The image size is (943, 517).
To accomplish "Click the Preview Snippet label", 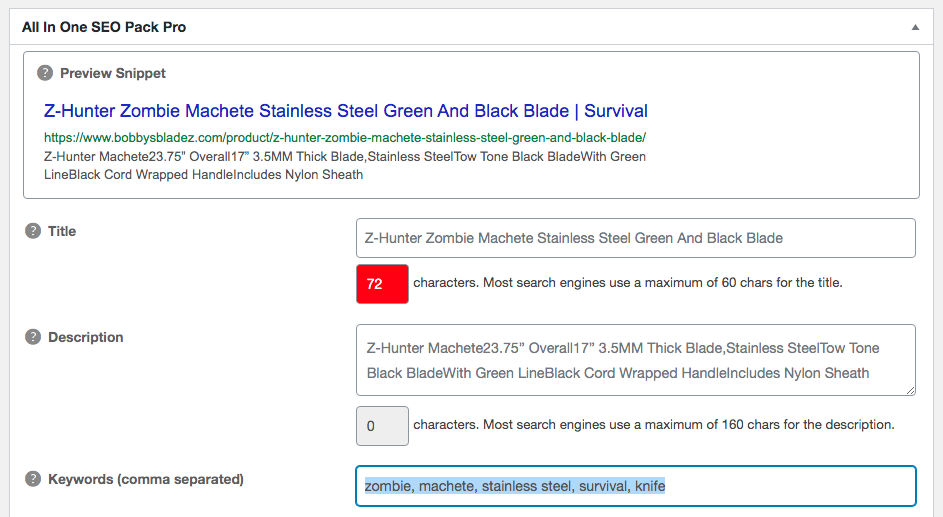I will (x=112, y=73).
